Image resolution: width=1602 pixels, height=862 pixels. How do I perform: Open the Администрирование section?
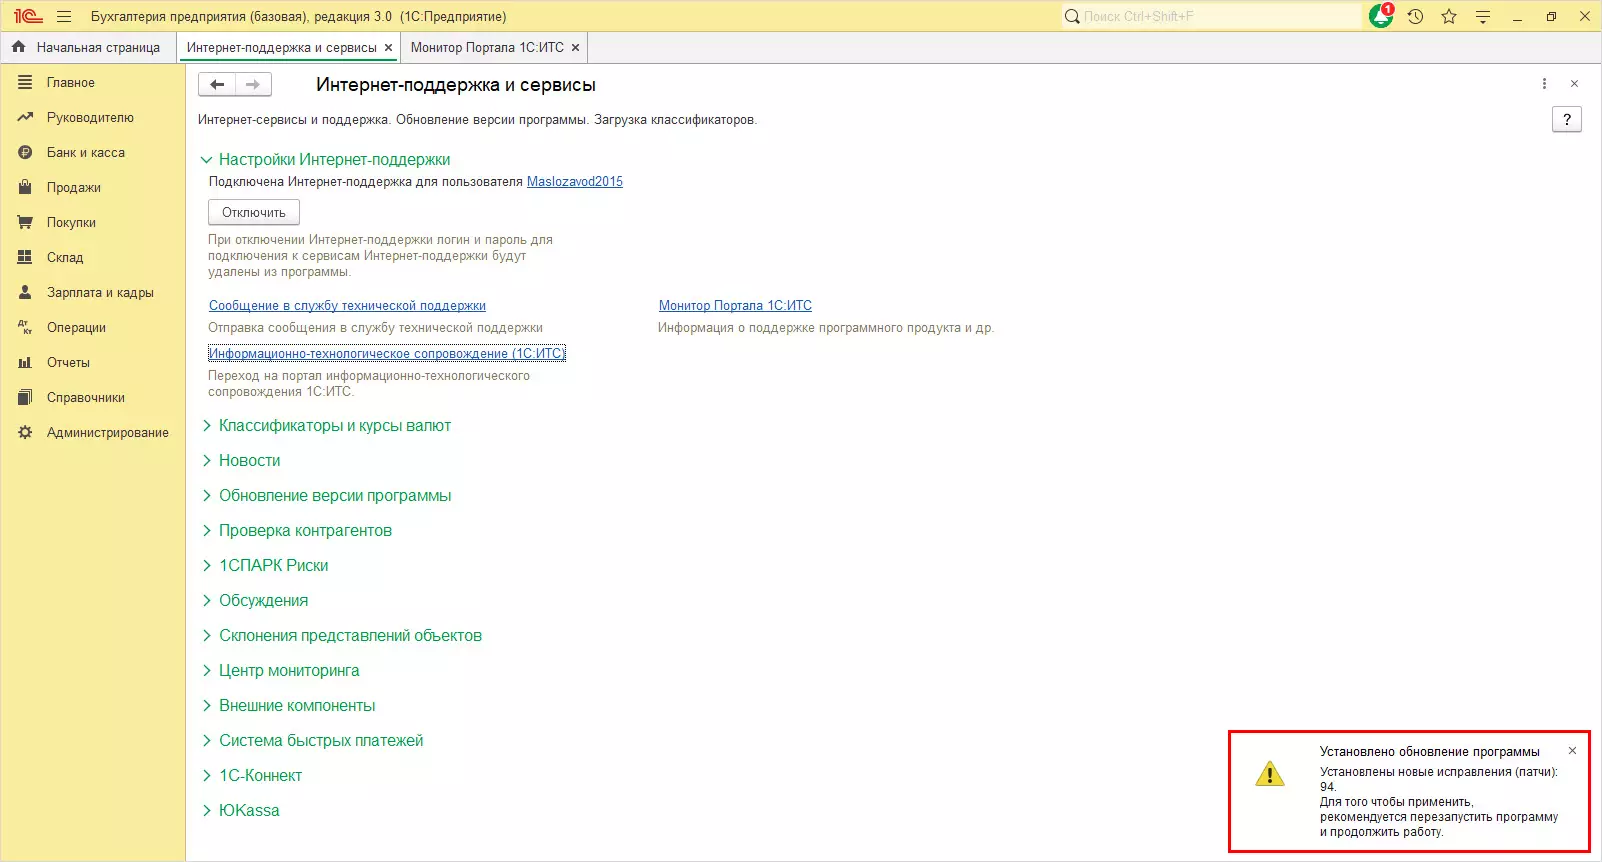(x=108, y=433)
